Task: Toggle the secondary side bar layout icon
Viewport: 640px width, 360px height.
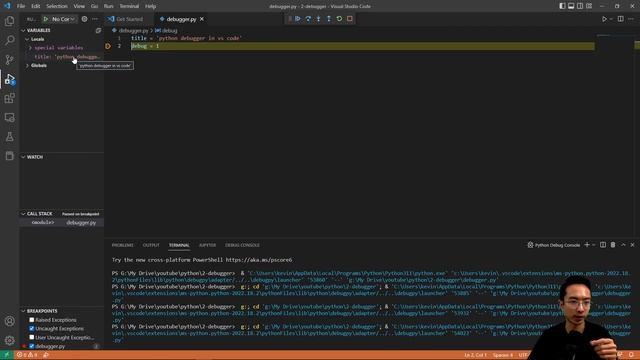Action: tap(580, 6)
